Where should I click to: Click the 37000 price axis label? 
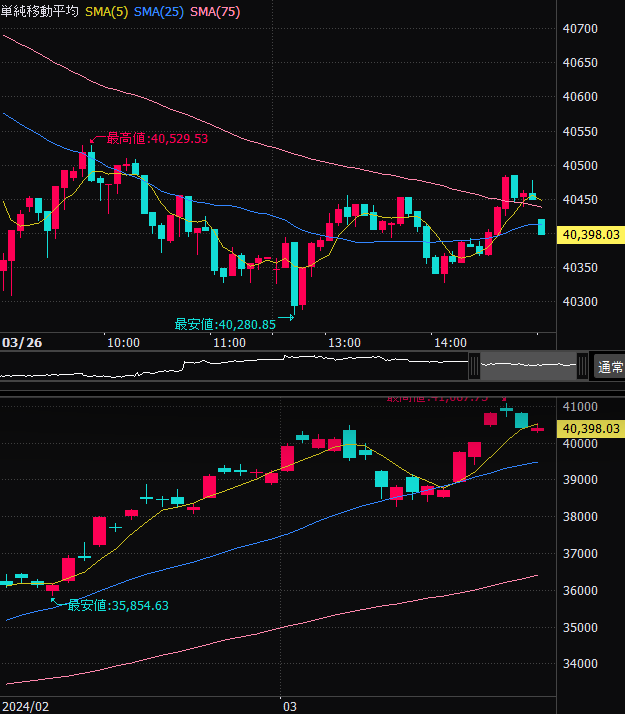[x=580, y=553]
